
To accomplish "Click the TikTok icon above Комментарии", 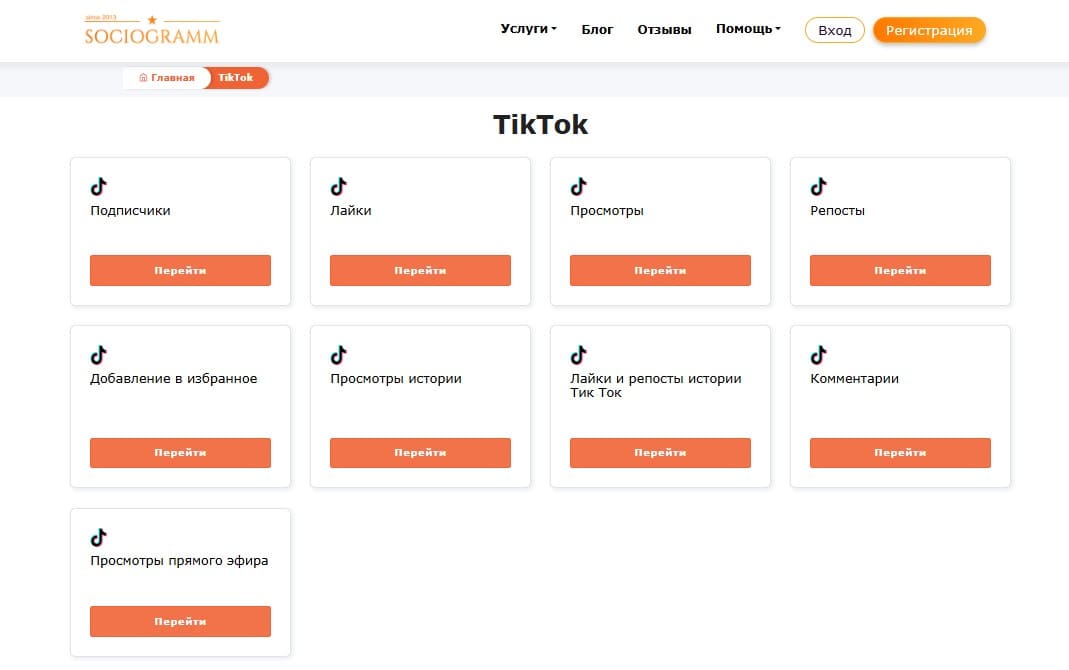I will [819, 354].
